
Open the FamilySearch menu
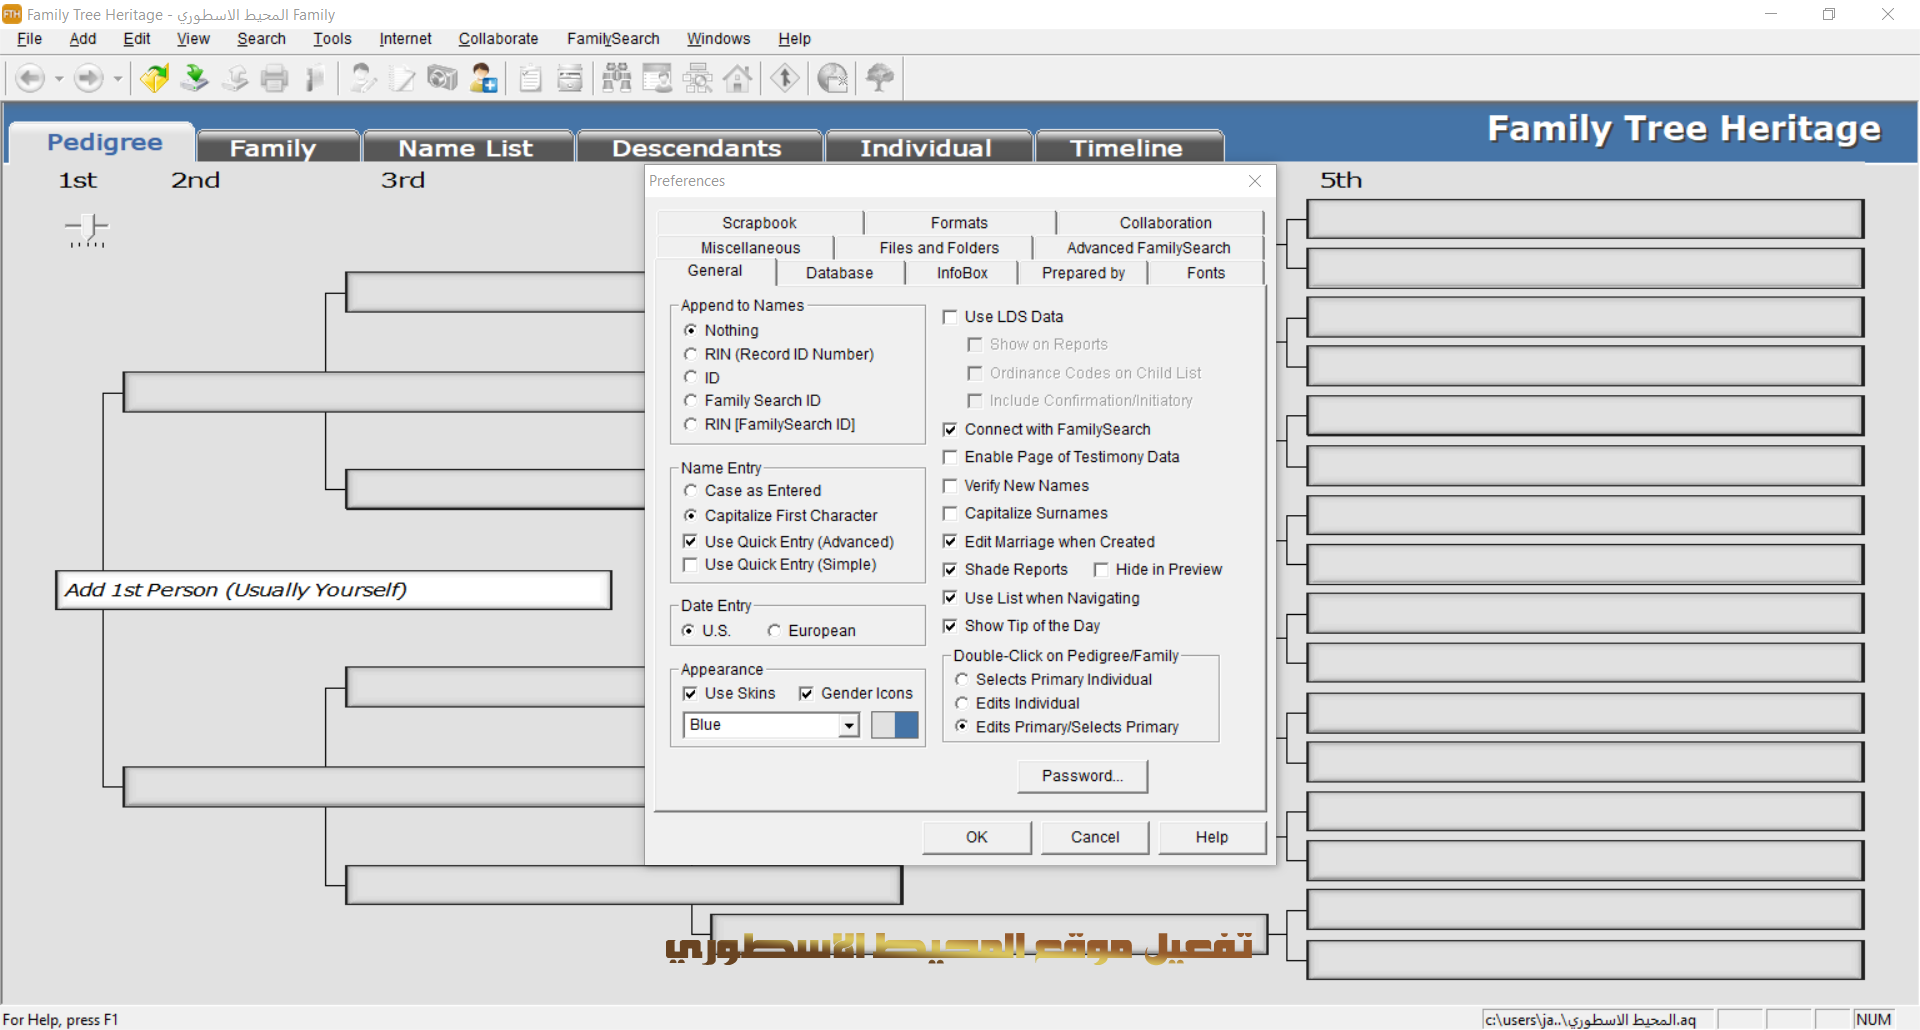tap(613, 39)
